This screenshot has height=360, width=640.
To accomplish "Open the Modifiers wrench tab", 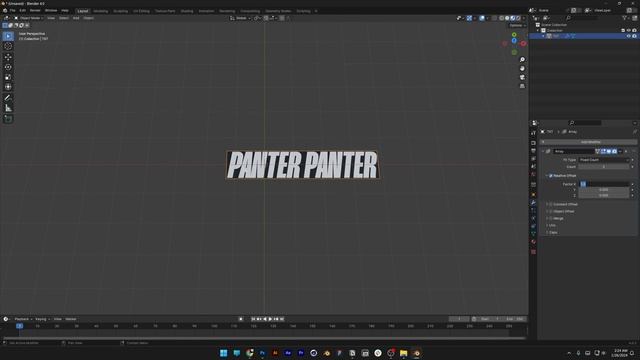I will coord(533,202).
